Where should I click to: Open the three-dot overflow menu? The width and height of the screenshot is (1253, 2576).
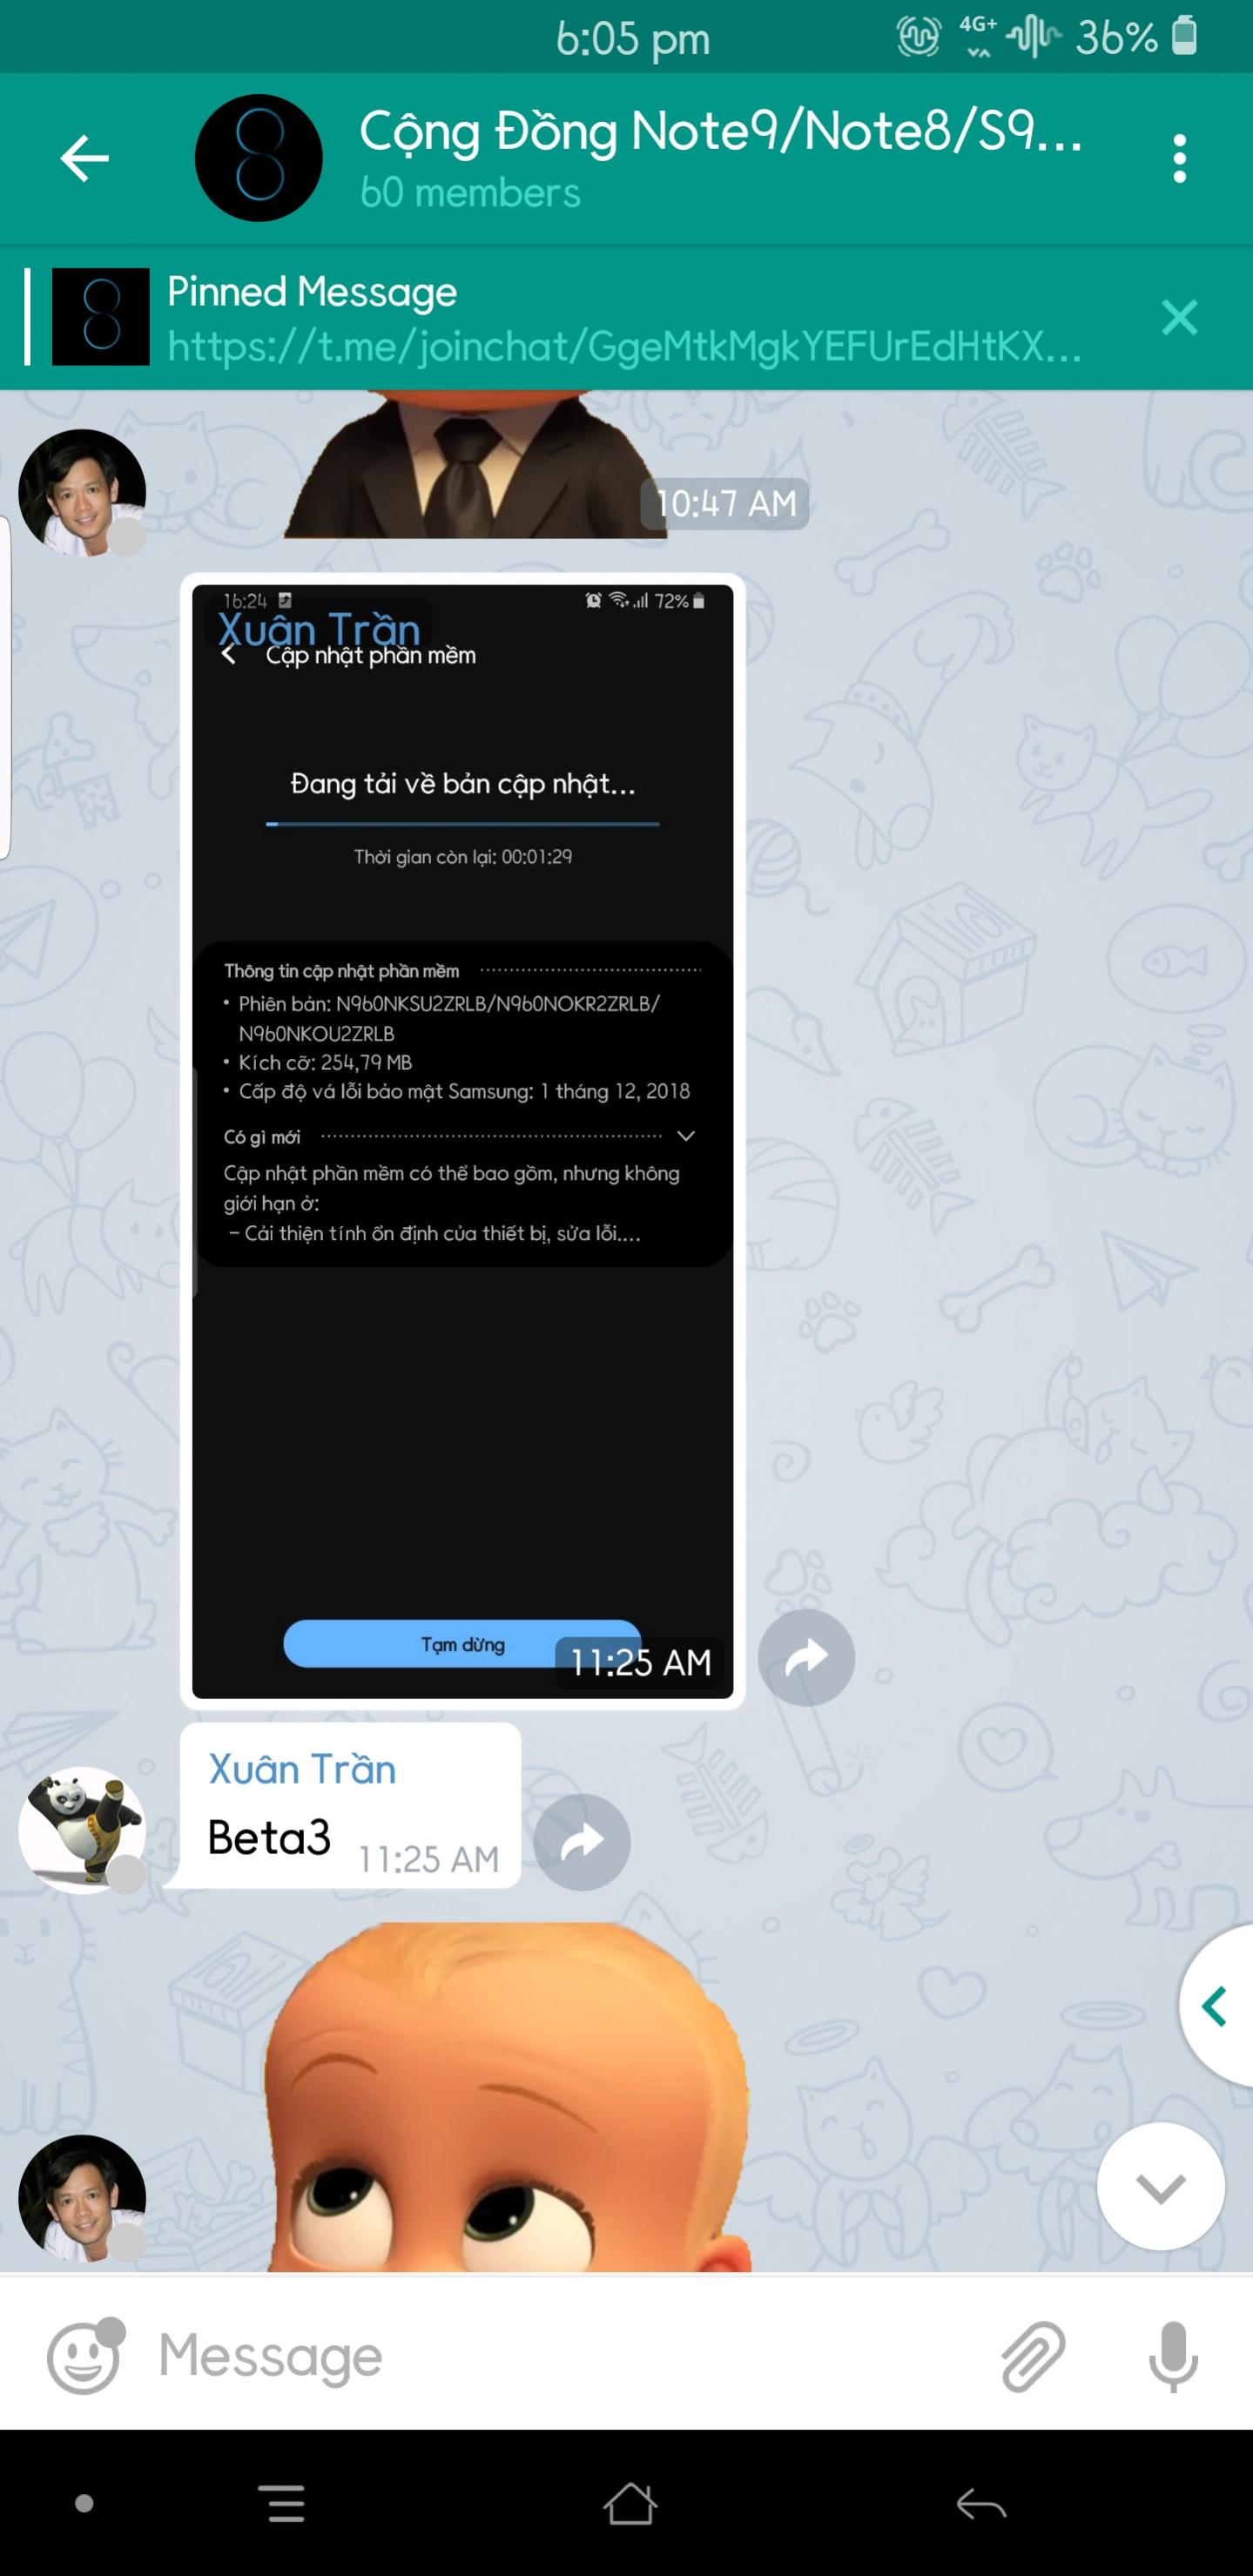pyautogui.click(x=1179, y=158)
